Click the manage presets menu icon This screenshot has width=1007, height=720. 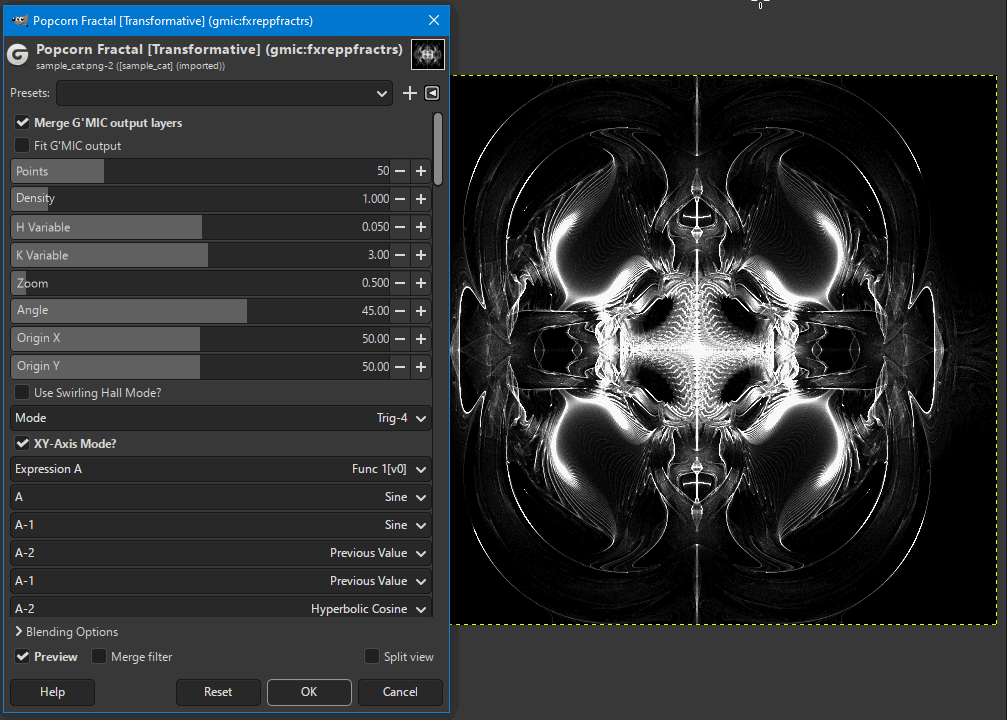tap(432, 93)
